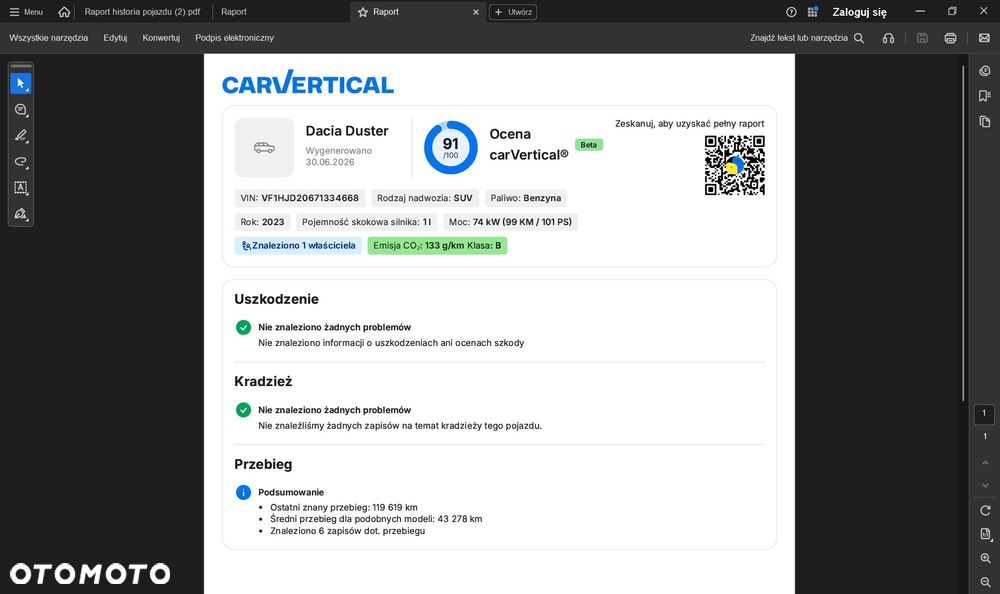Choose the freehand draw loop tool

point(20,161)
